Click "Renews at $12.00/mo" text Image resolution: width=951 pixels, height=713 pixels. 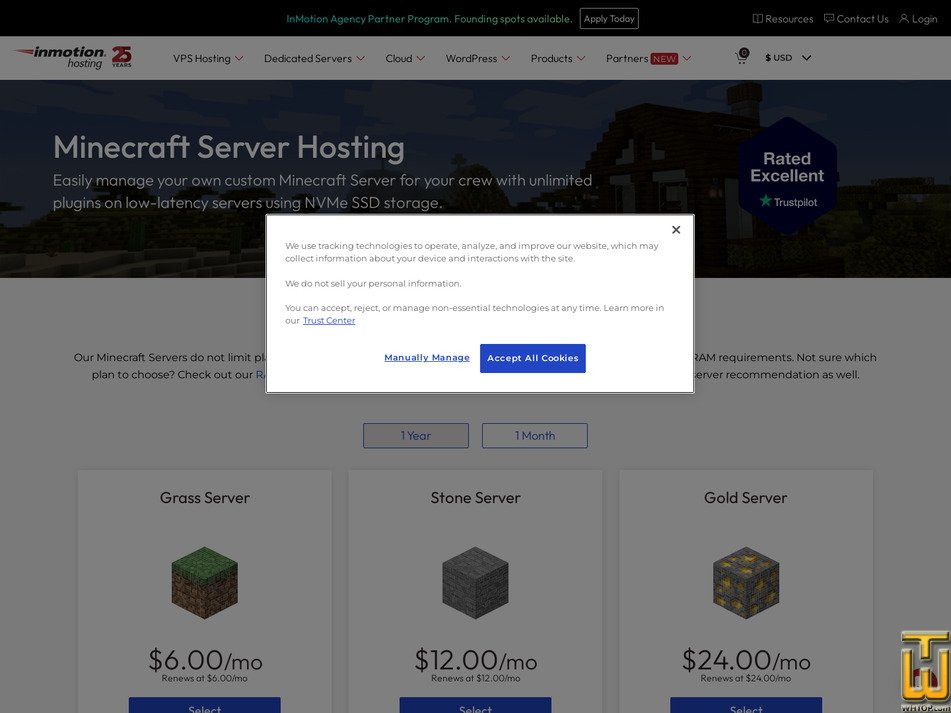476,678
